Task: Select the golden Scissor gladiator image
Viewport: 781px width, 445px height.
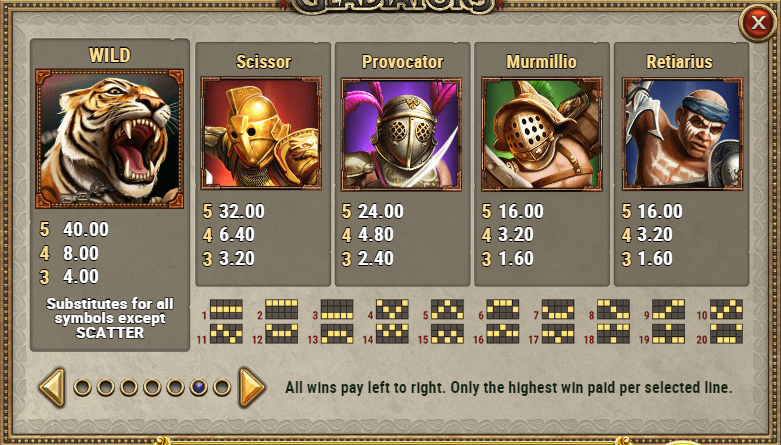Action: (x=261, y=134)
